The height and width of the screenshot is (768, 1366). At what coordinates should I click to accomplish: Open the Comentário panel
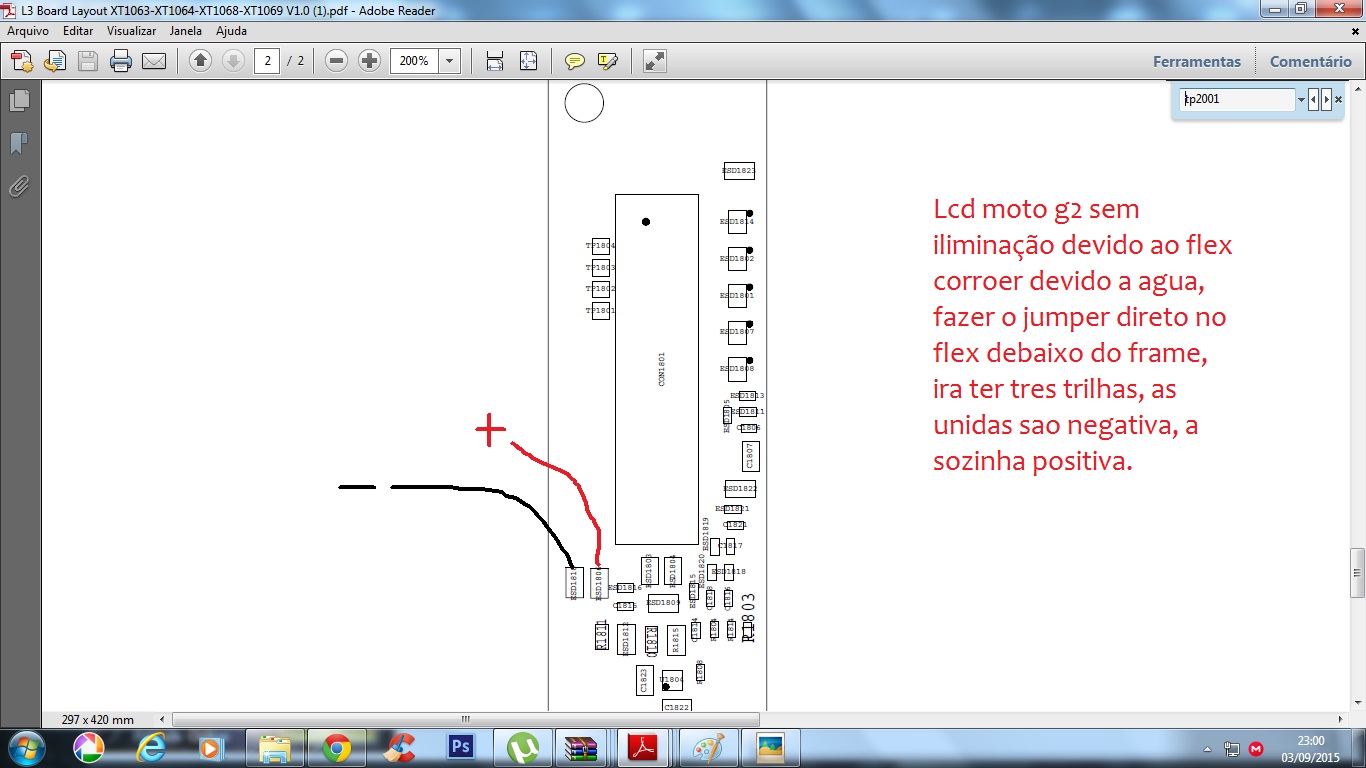(1311, 61)
